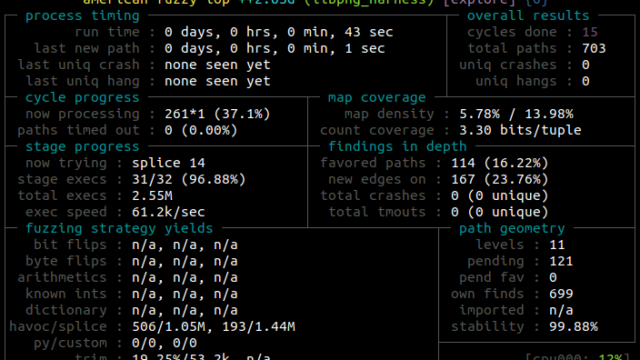The height and width of the screenshot is (360, 640).
Task: Click the 'last new path' label
Action: pos(87,49)
